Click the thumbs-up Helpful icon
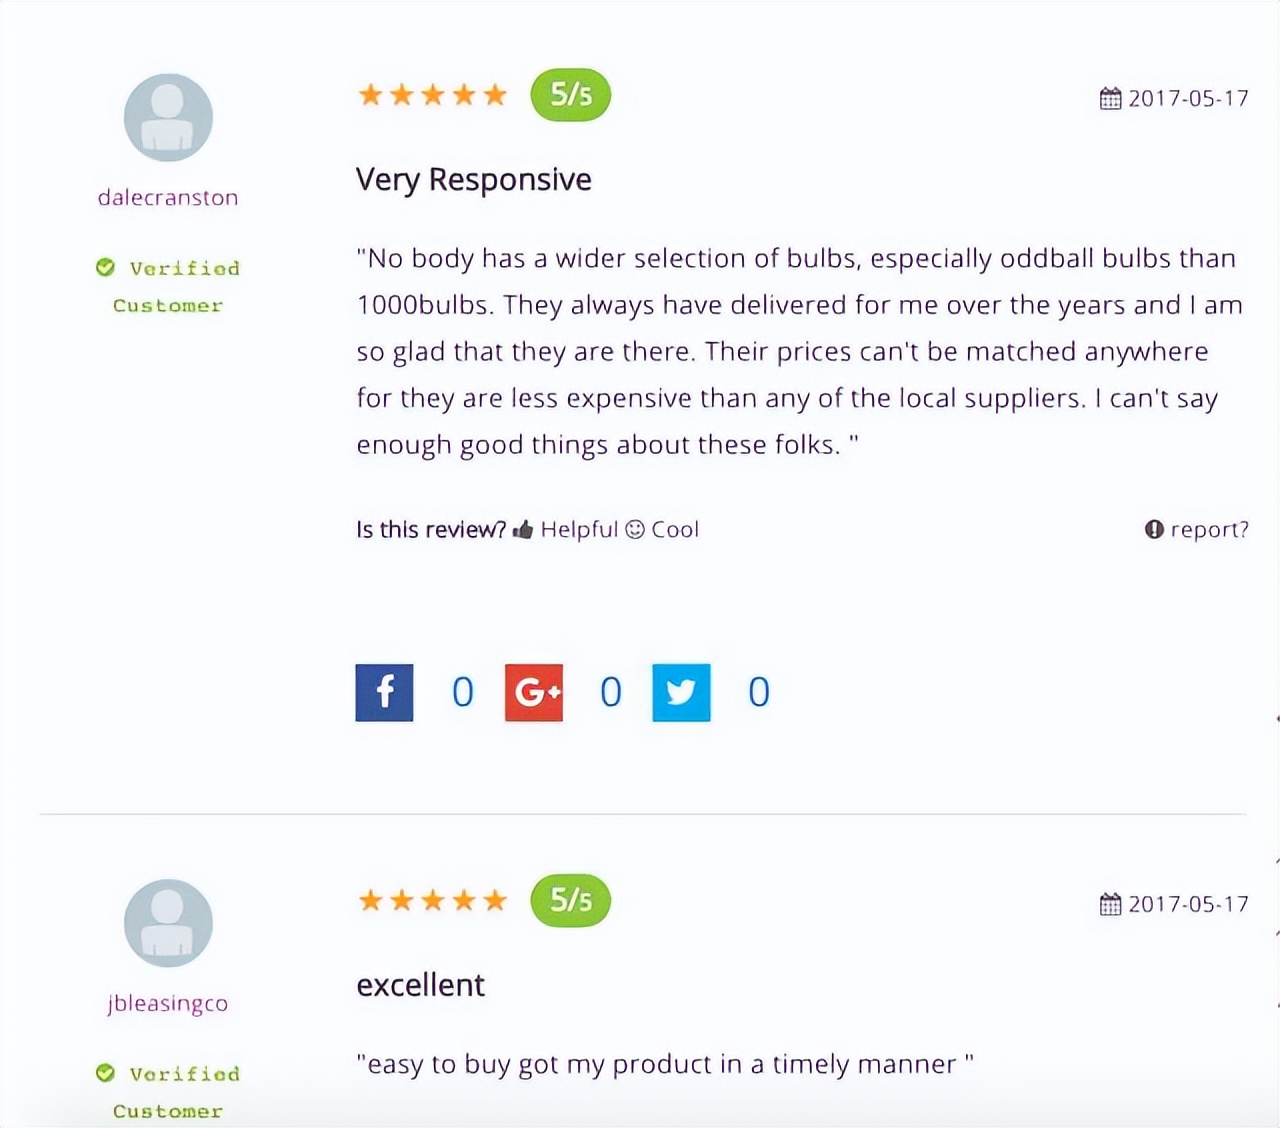This screenshot has height=1128, width=1280. pos(523,530)
